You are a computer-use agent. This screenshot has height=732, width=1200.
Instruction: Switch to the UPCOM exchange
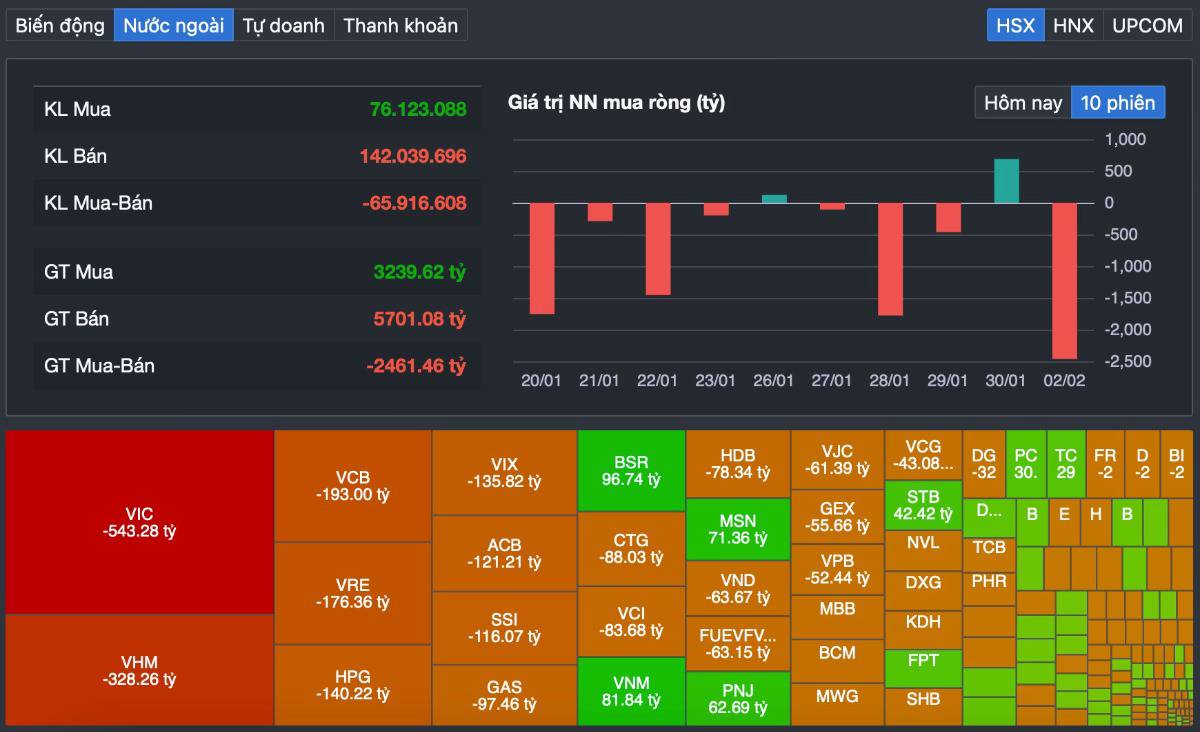[x=1148, y=25]
